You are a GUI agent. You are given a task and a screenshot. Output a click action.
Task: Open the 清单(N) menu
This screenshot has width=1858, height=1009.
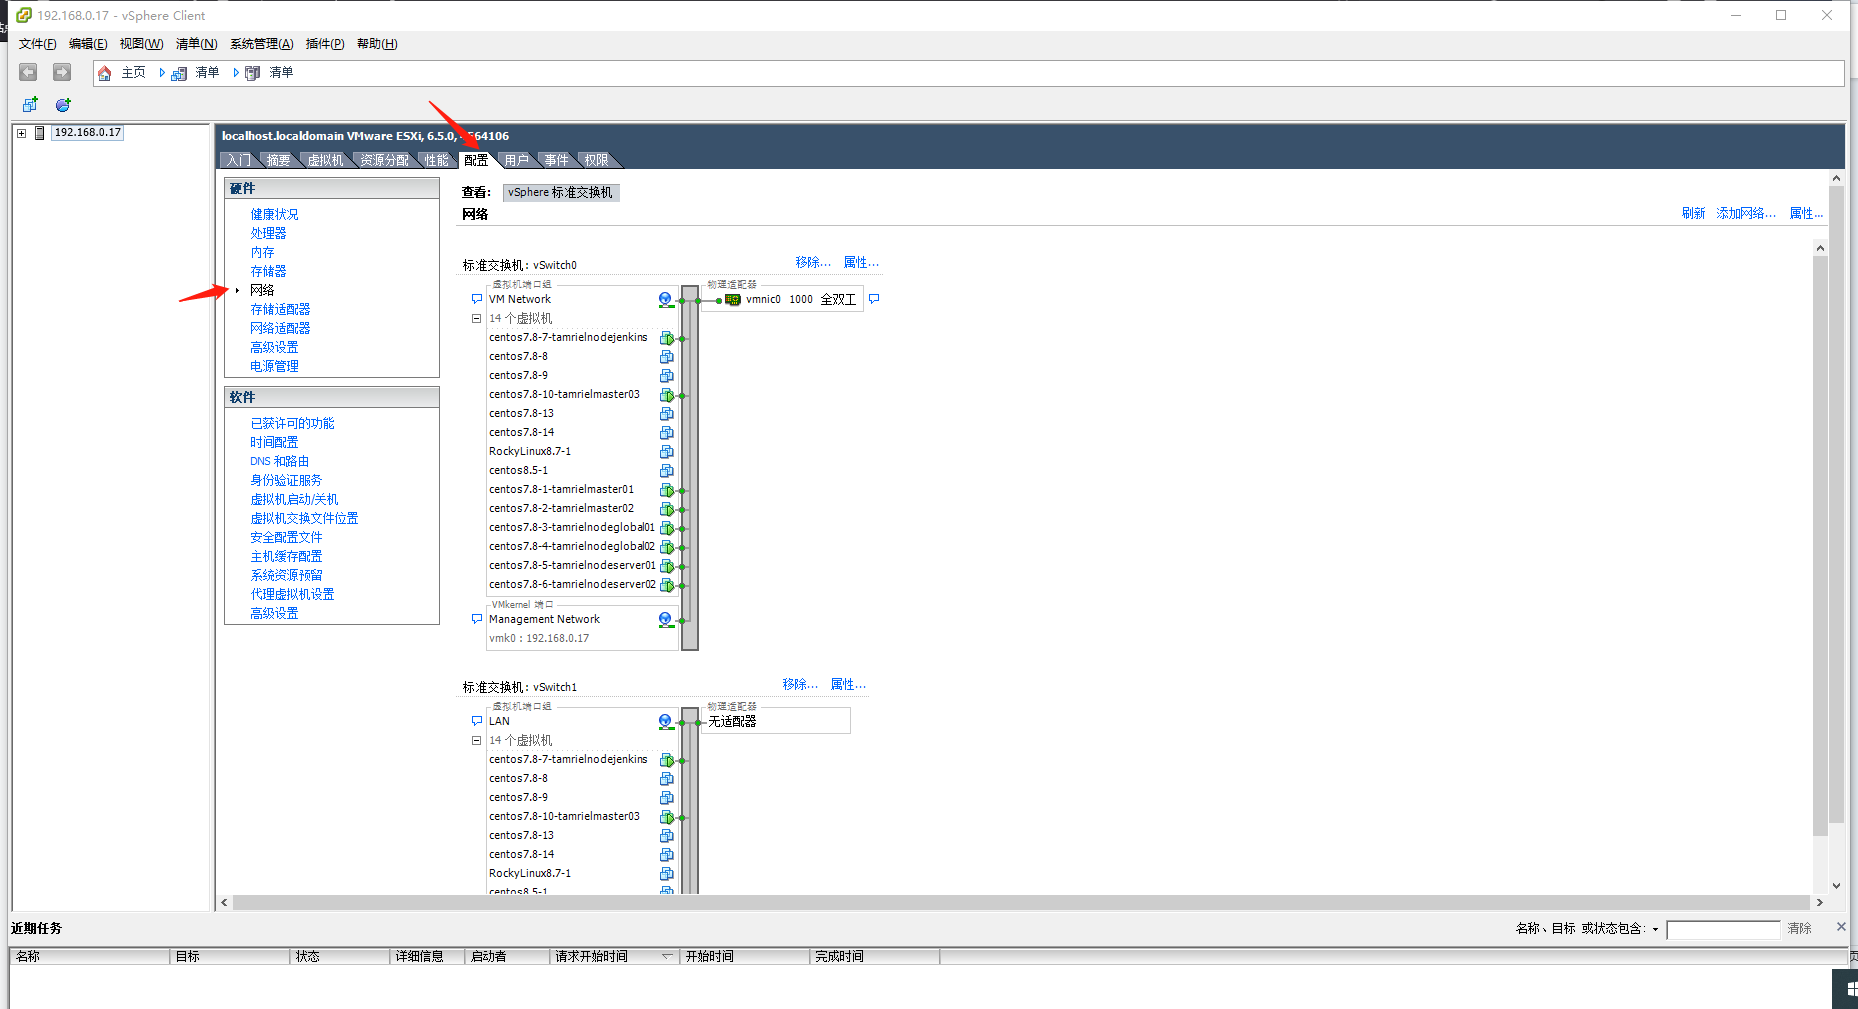coord(196,44)
